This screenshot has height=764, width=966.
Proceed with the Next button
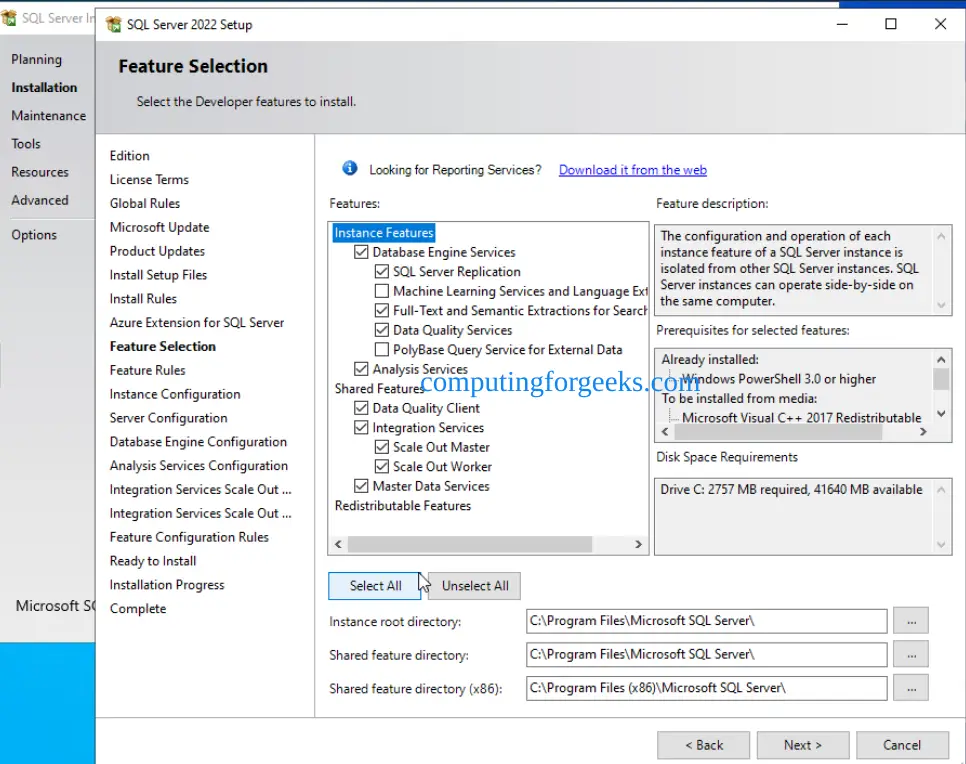point(803,746)
